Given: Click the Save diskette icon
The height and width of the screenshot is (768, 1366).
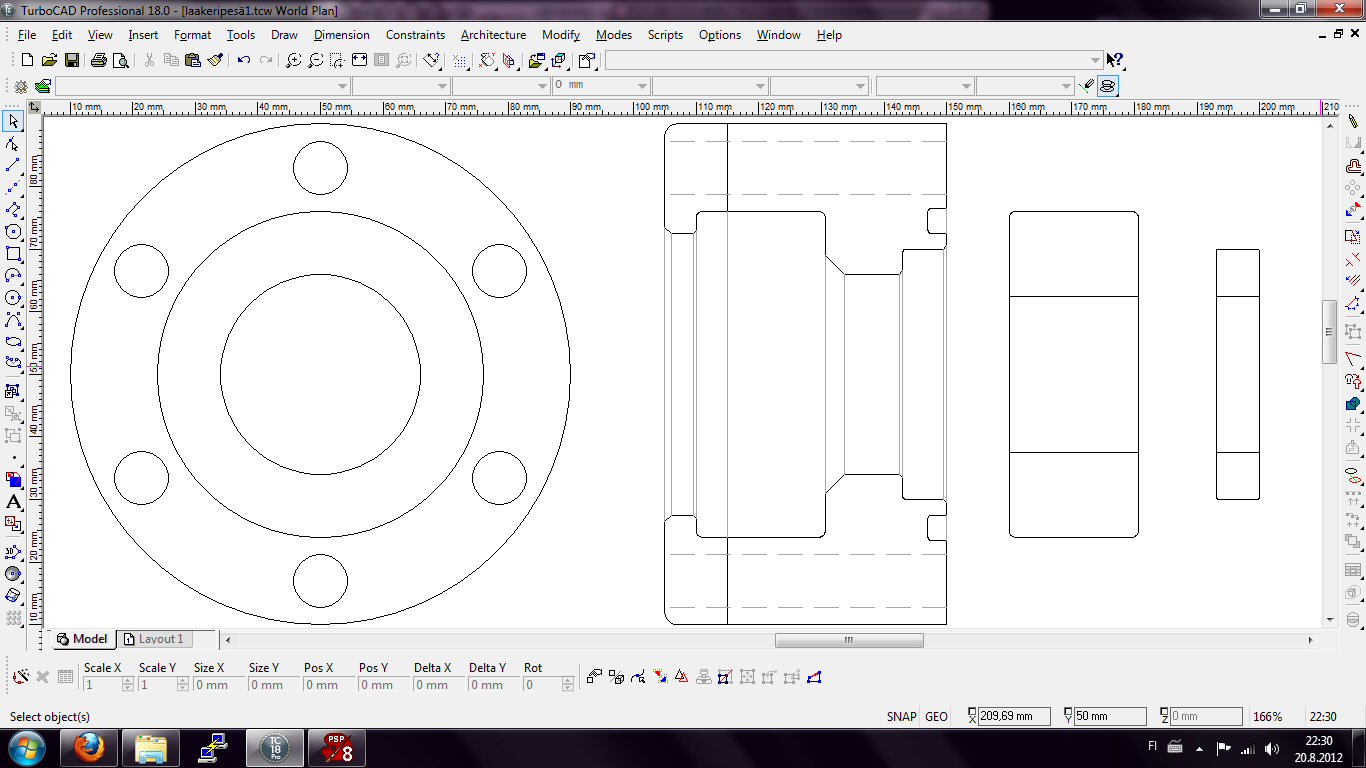Looking at the screenshot, I should pyautogui.click(x=72, y=61).
